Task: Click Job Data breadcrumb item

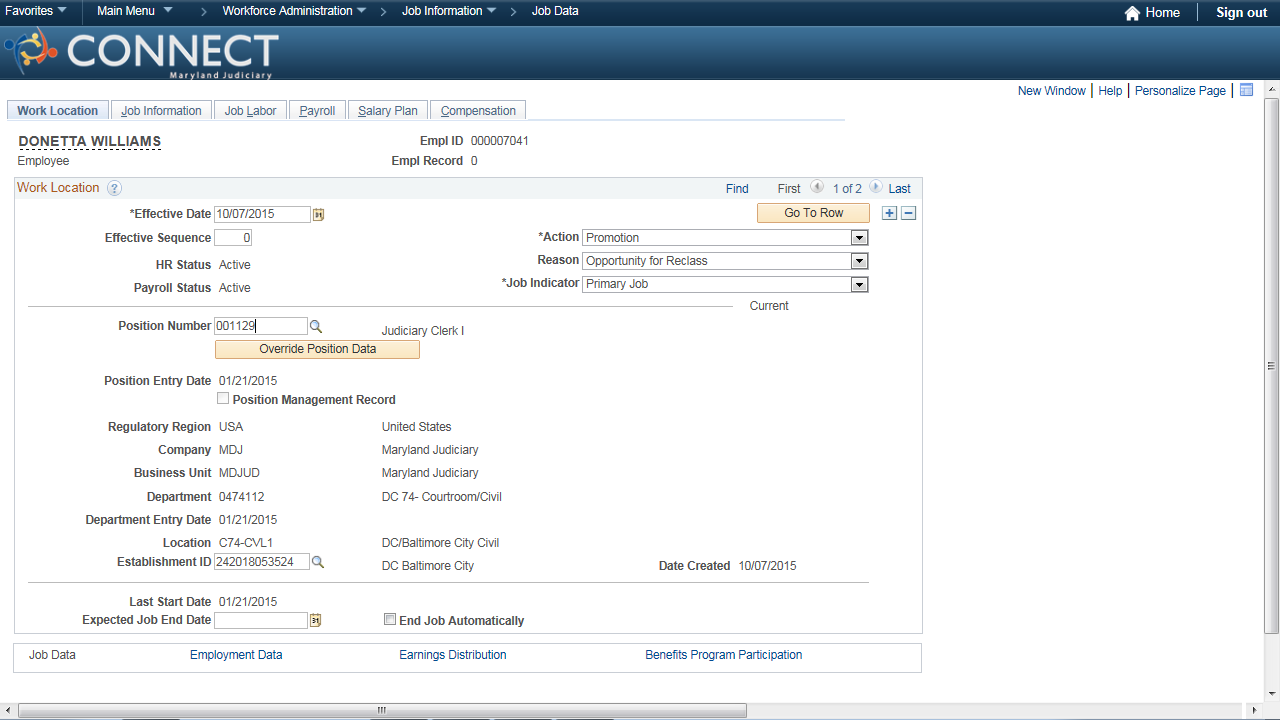Action: pyautogui.click(x=555, y=11)
